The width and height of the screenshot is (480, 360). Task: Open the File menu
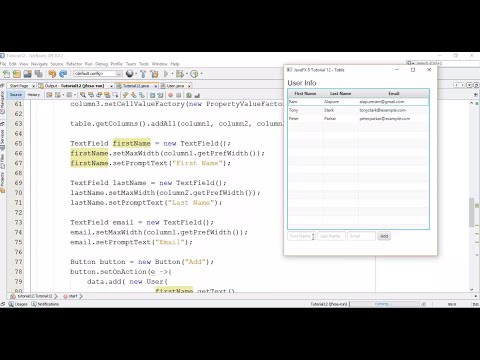pos(3,64)
